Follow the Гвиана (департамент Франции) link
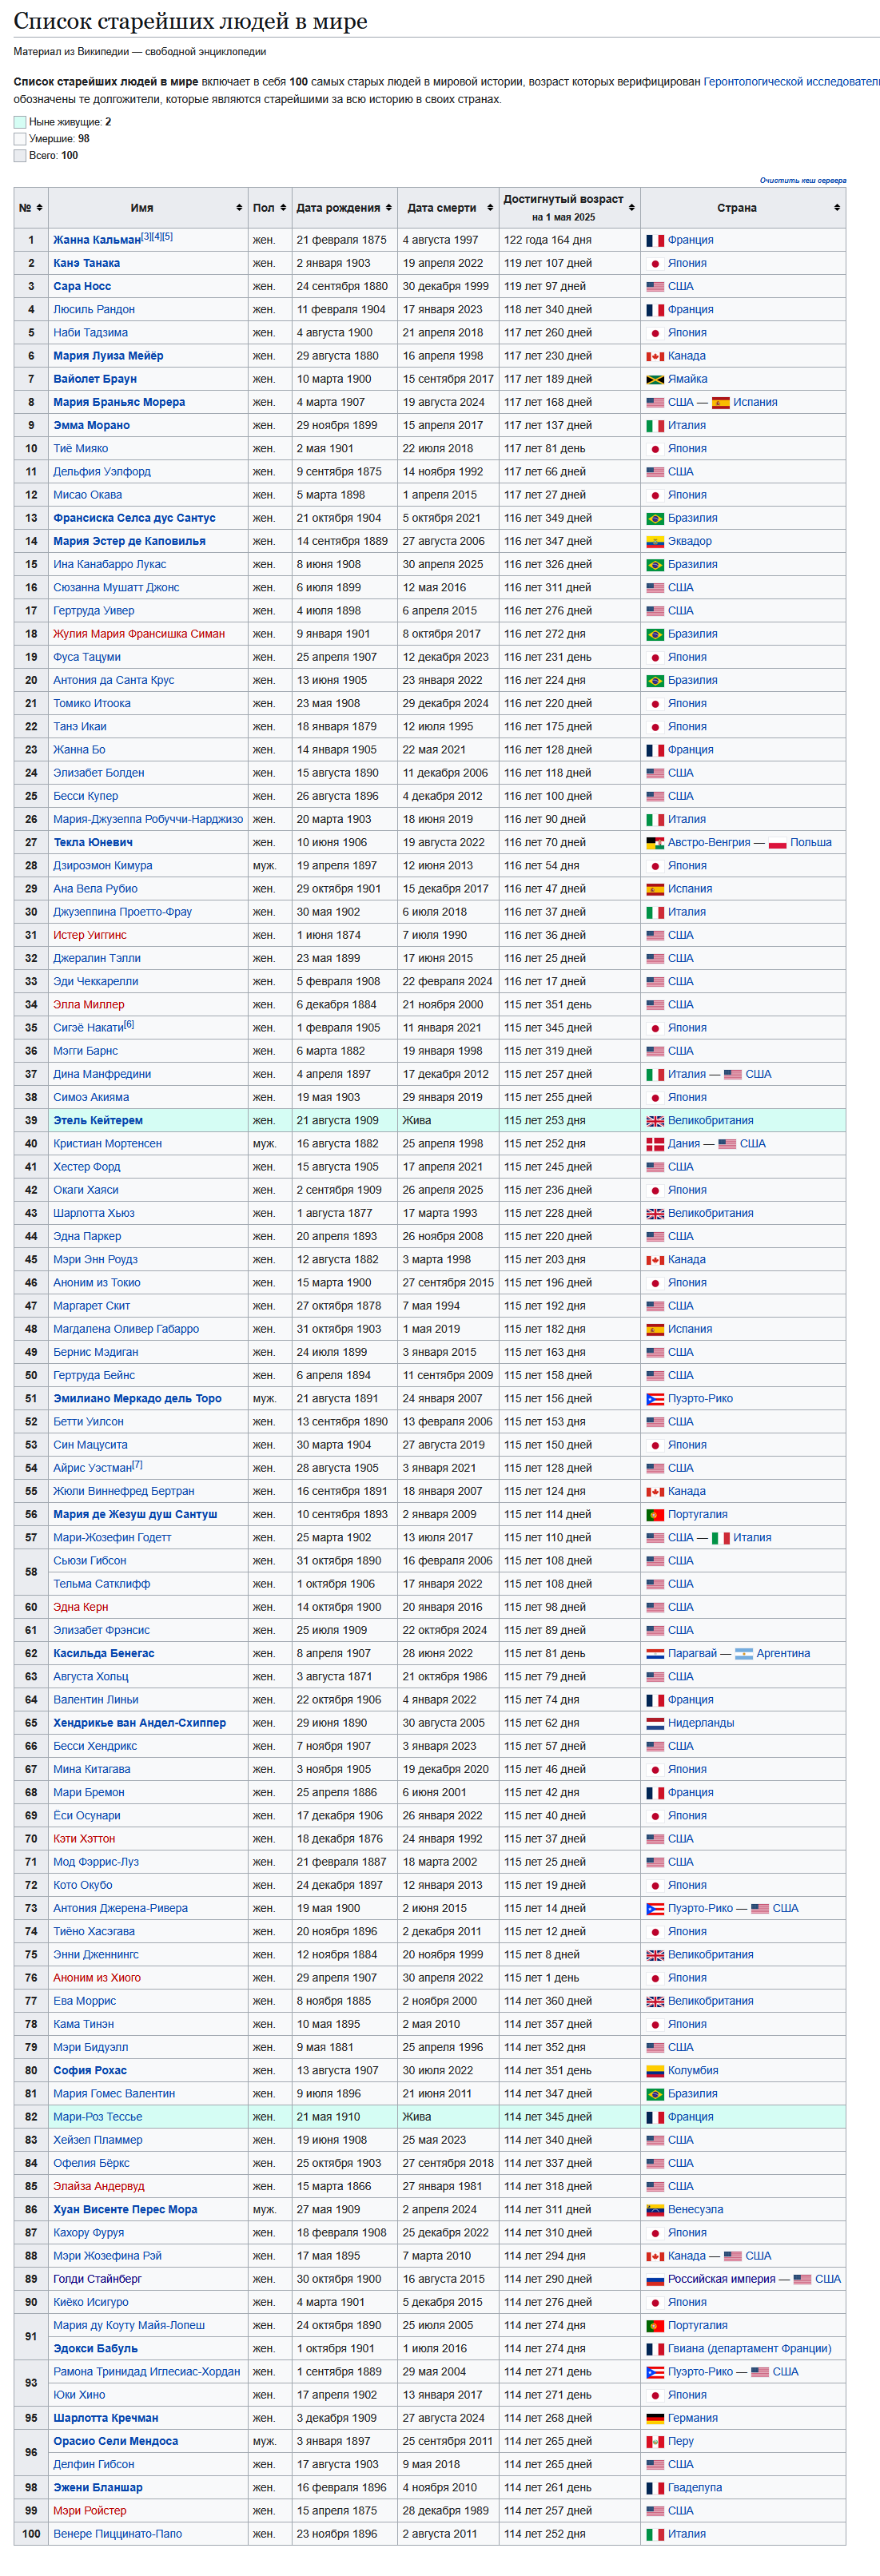Screen dimensions: 880x2576 pyautogui.click(x=750, y=2349)
